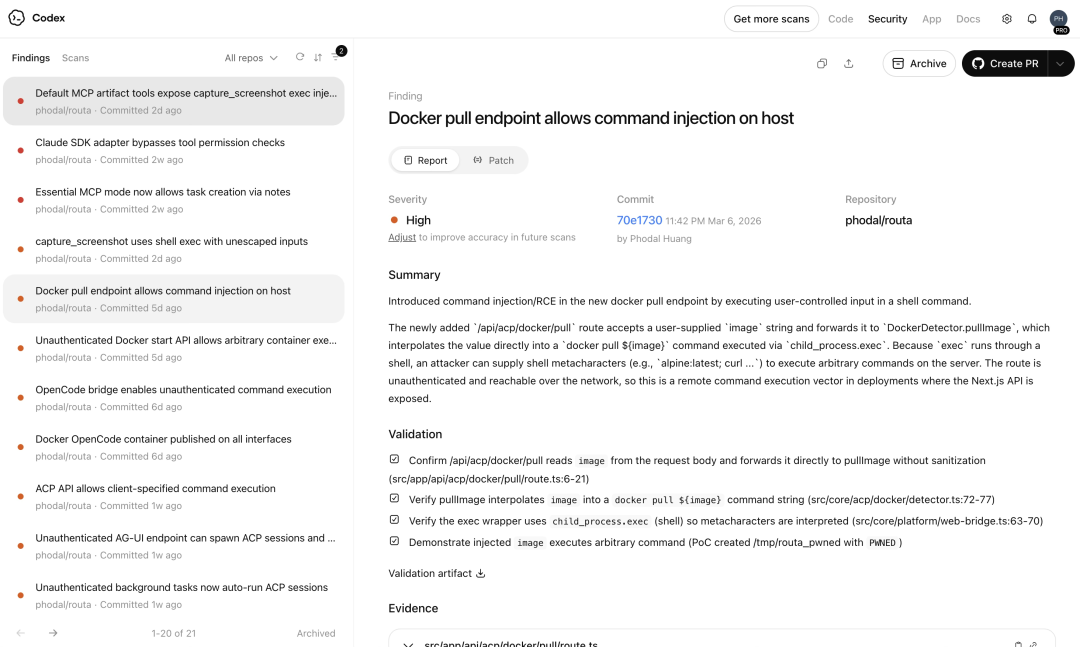
Task: Toggle checkbox for Confirm /api/acp/docker/pull reads image
Action: [x=394, y=459]
